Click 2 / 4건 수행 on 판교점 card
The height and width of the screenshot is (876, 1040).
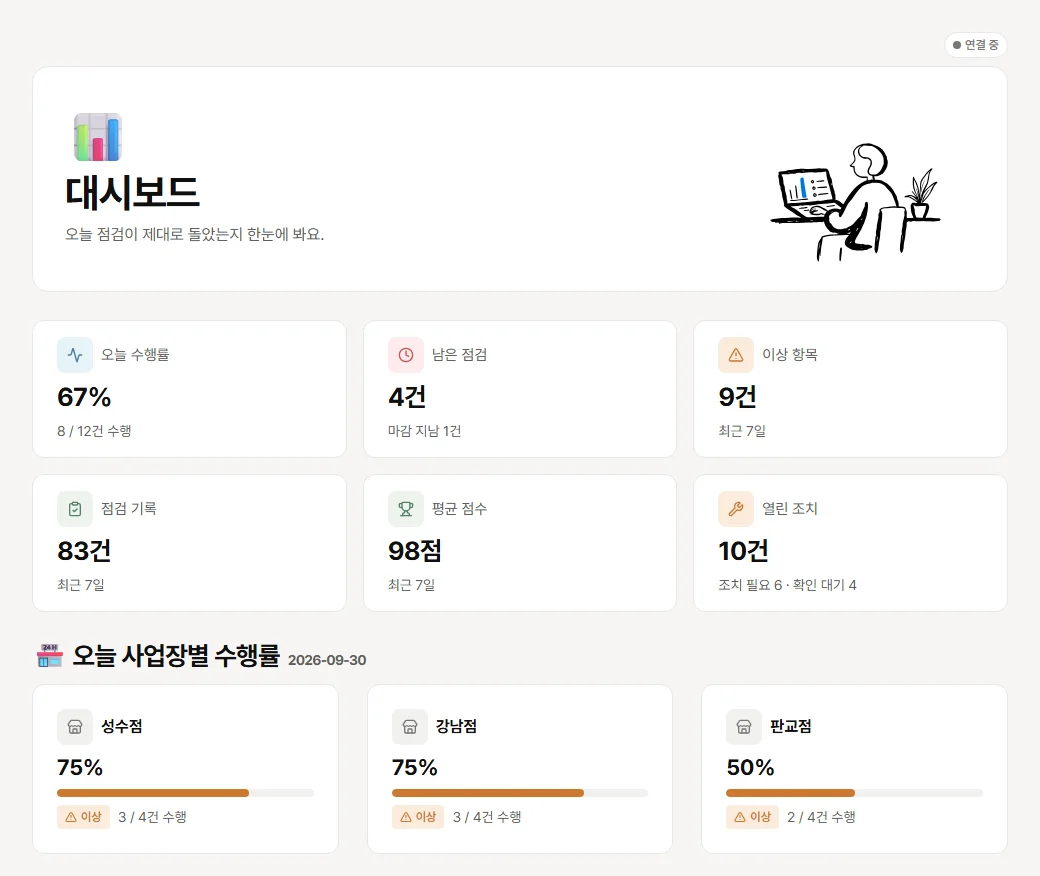[x=821, y=817]
